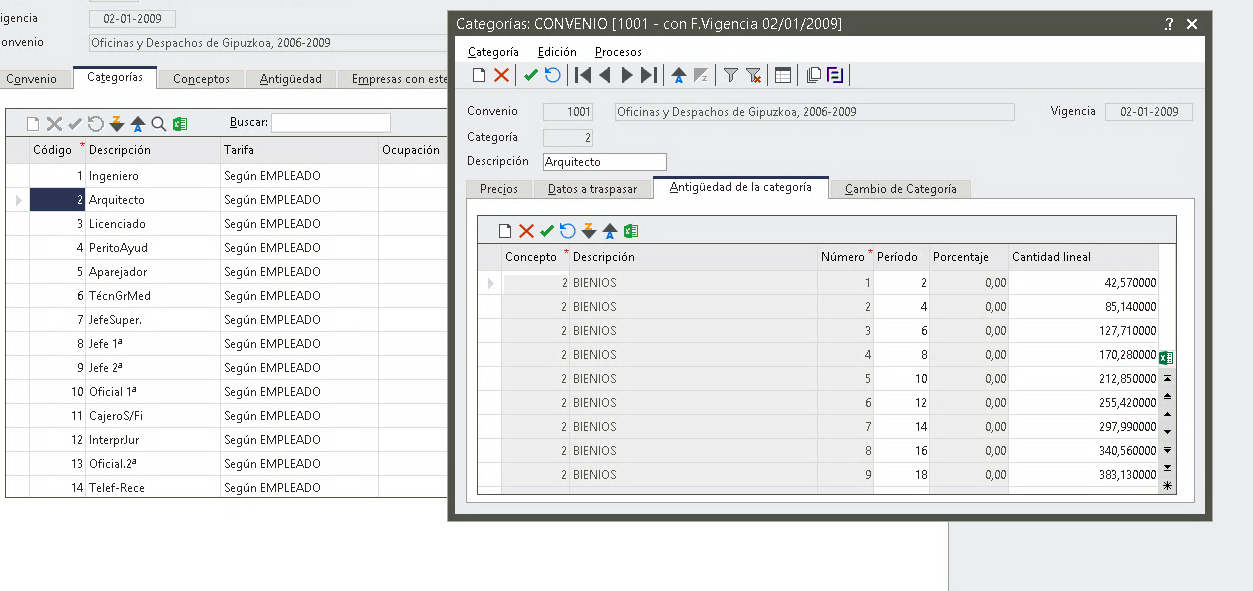Click the Ocupación column header in background list
1253x591 pixels.
click(x=411, y=150)
